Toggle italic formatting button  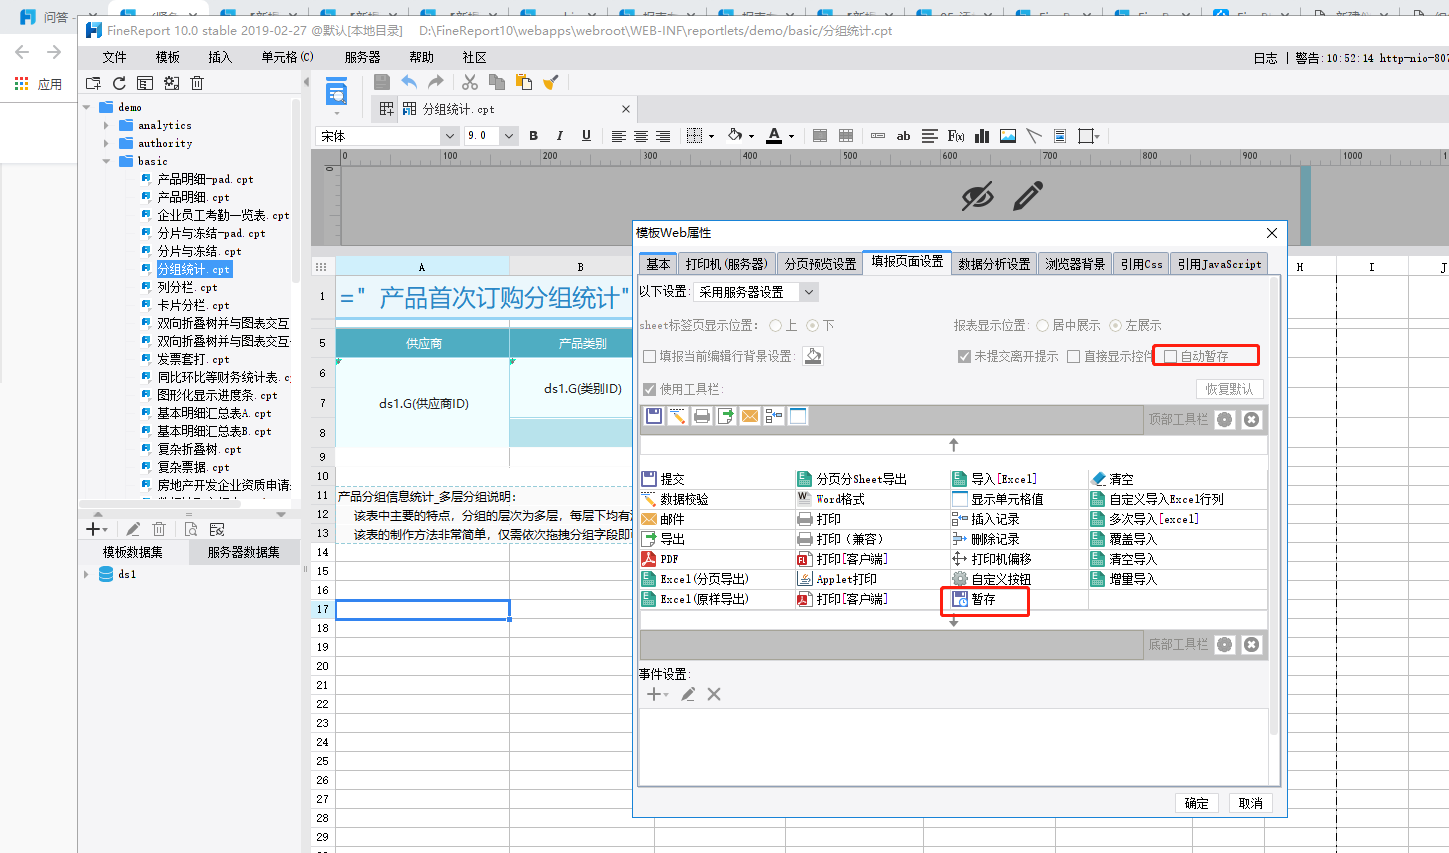[x=559, y=136]
